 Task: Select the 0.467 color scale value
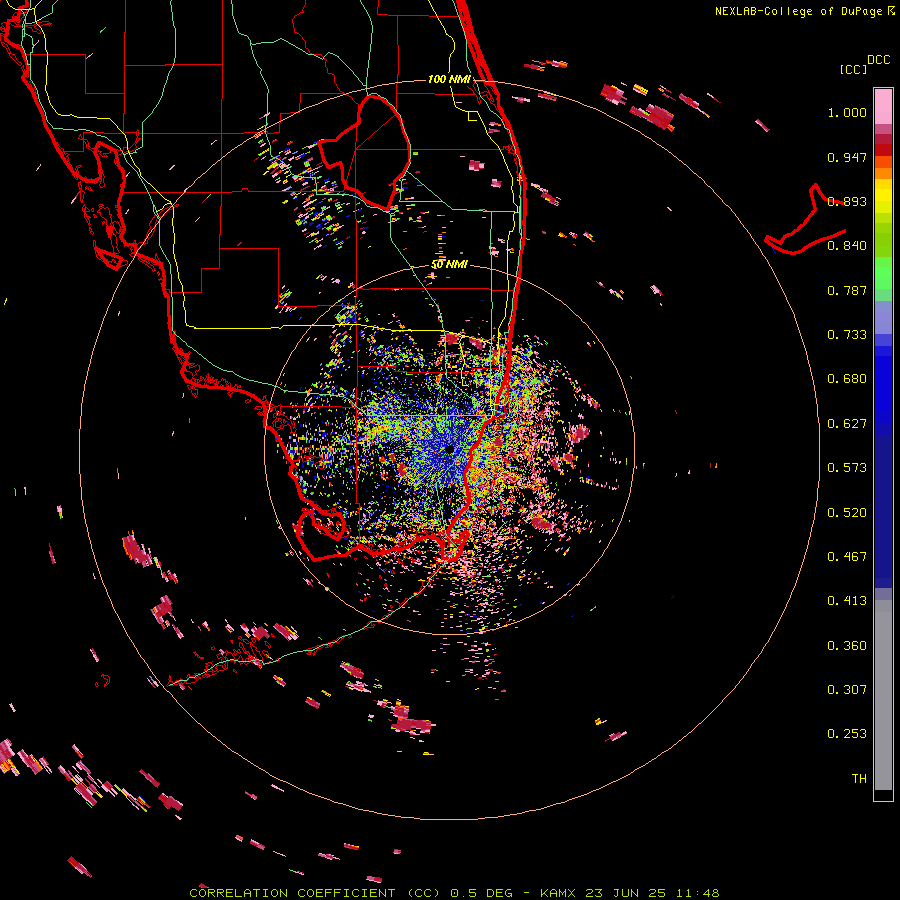pyautogui.click(x=847, y=557)
